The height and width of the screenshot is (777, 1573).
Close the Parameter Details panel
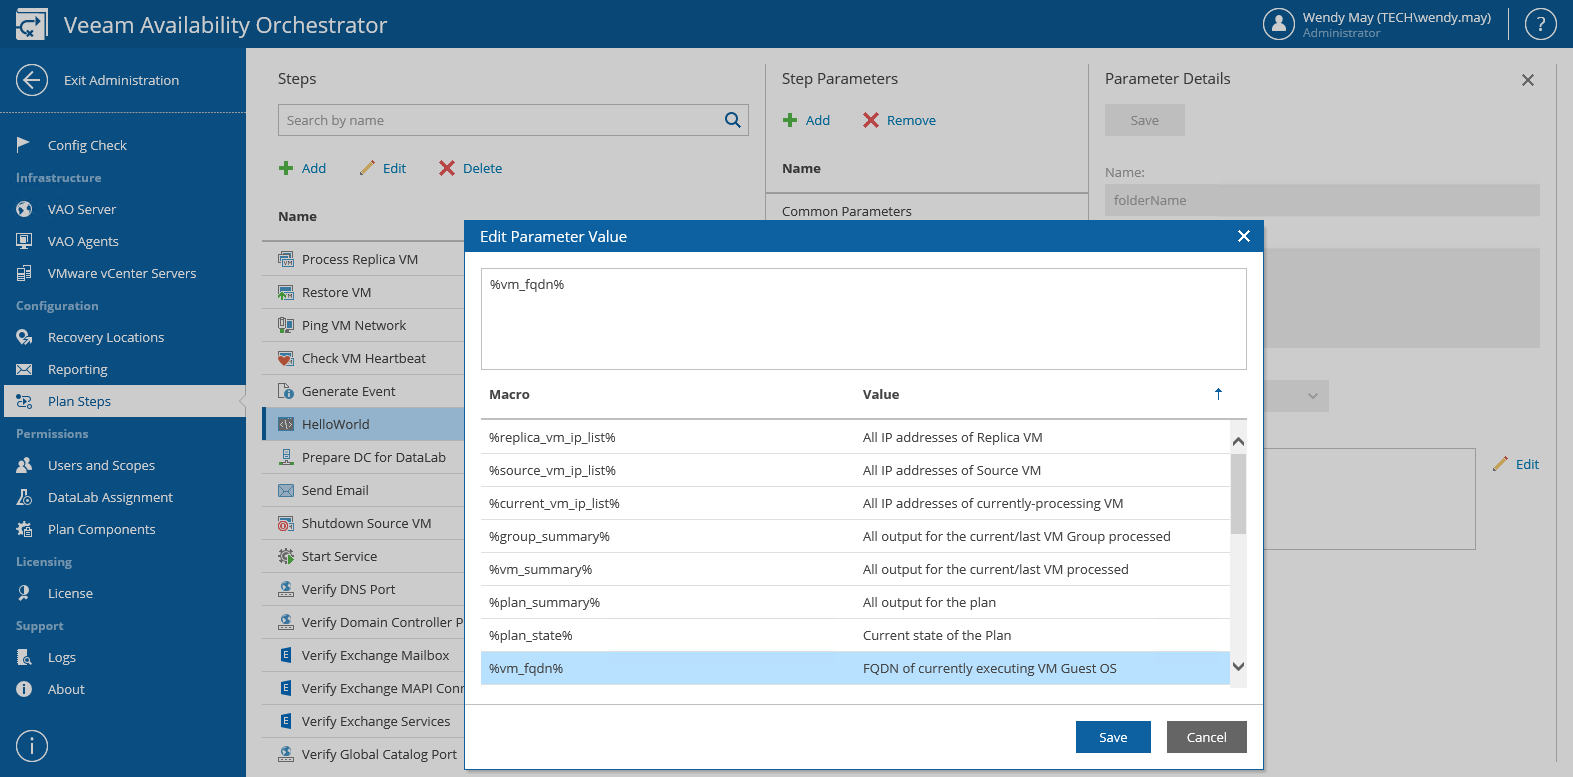pyautogui.click(x=1528, y=80)
